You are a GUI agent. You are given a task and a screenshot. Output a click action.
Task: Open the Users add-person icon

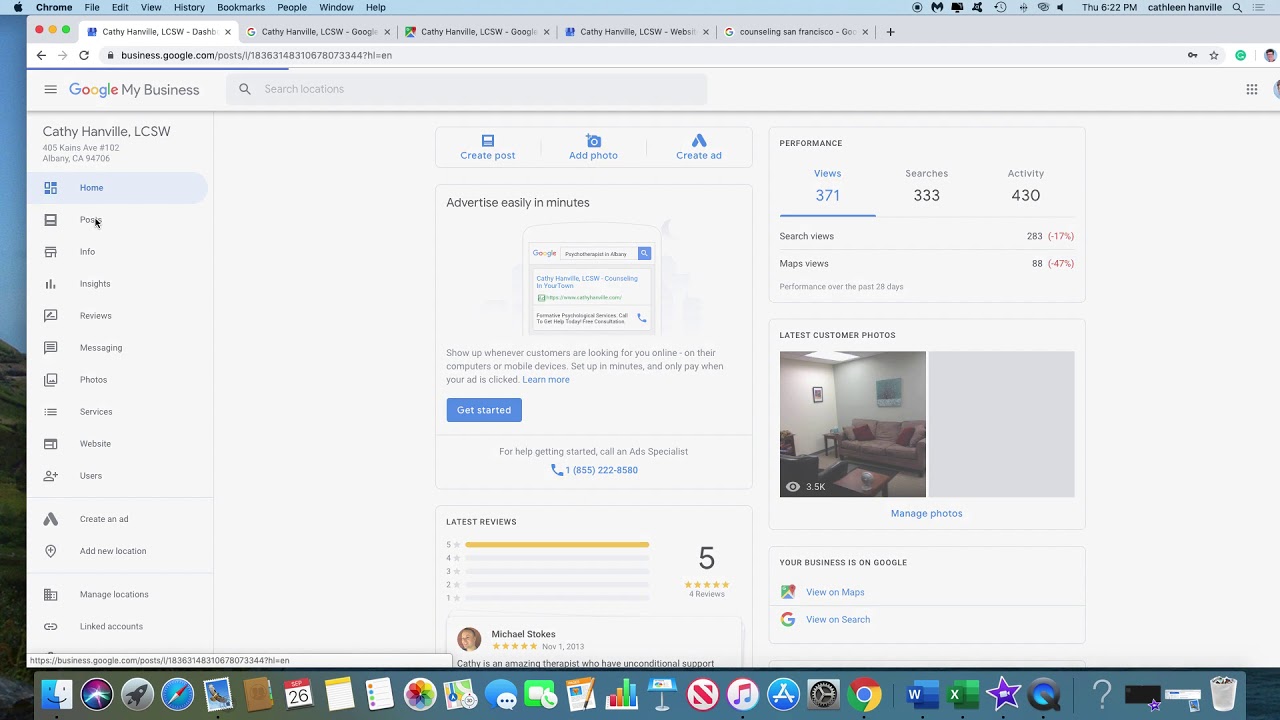pos(50,476)
